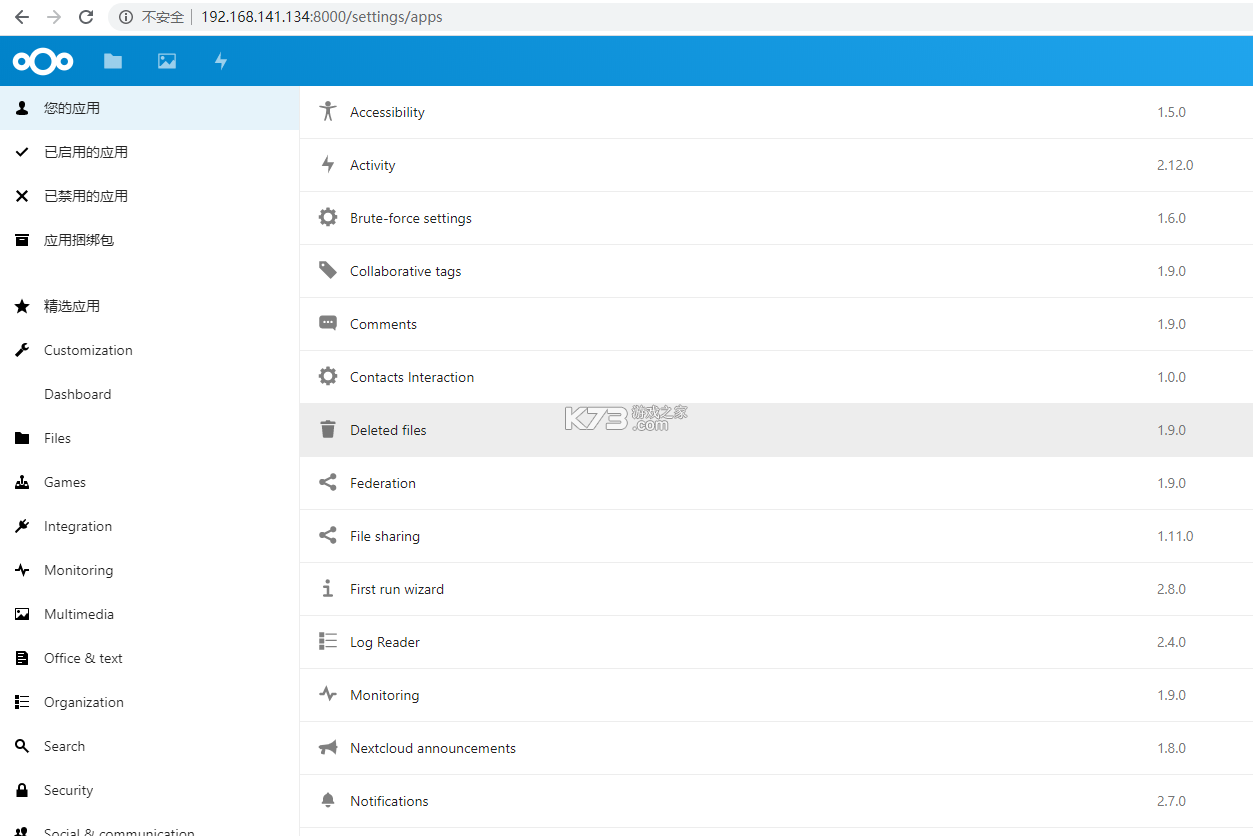Select the First run wizard app name
This screenshot has height=836, width=1253.
(397, 589)
